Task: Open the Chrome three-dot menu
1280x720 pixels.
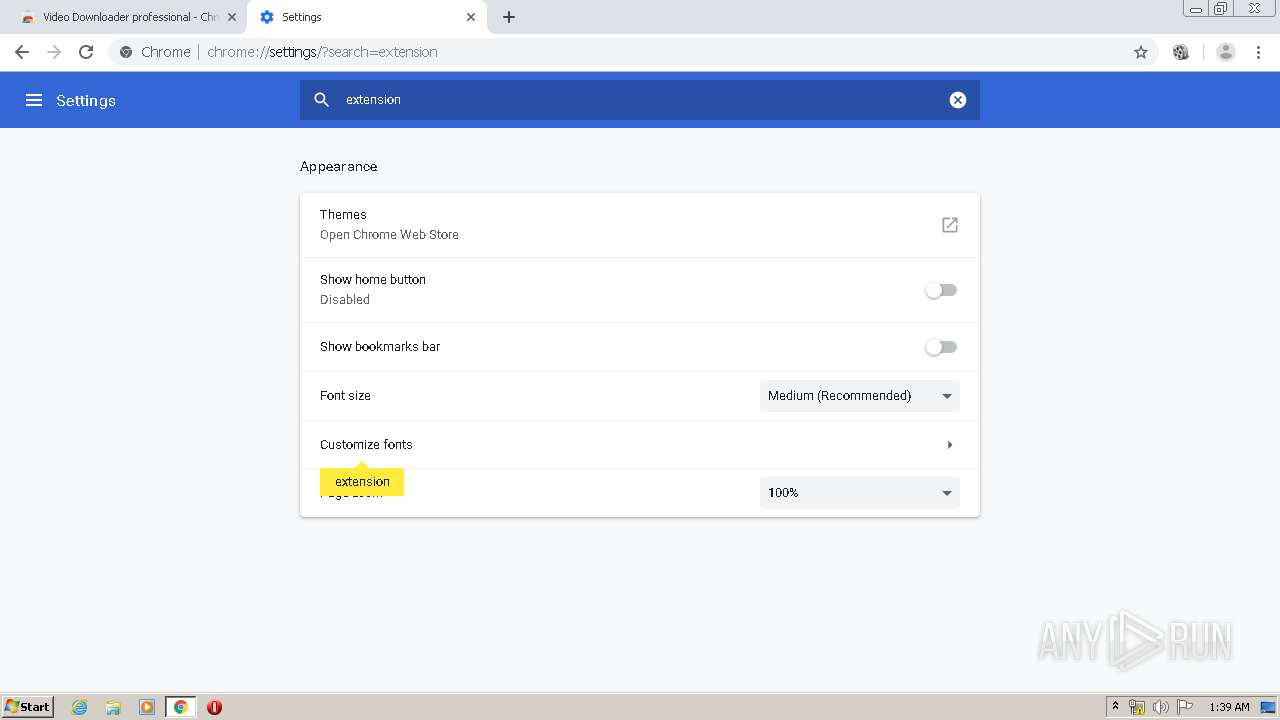Action: point(1259,52)
